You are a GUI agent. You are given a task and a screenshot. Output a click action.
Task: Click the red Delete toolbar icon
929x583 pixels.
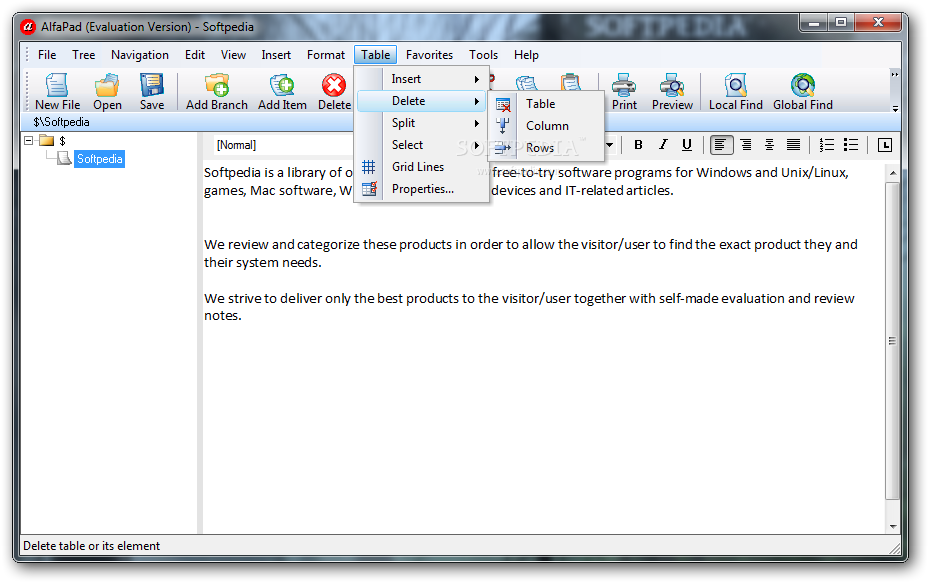click(x=334, y=85)
